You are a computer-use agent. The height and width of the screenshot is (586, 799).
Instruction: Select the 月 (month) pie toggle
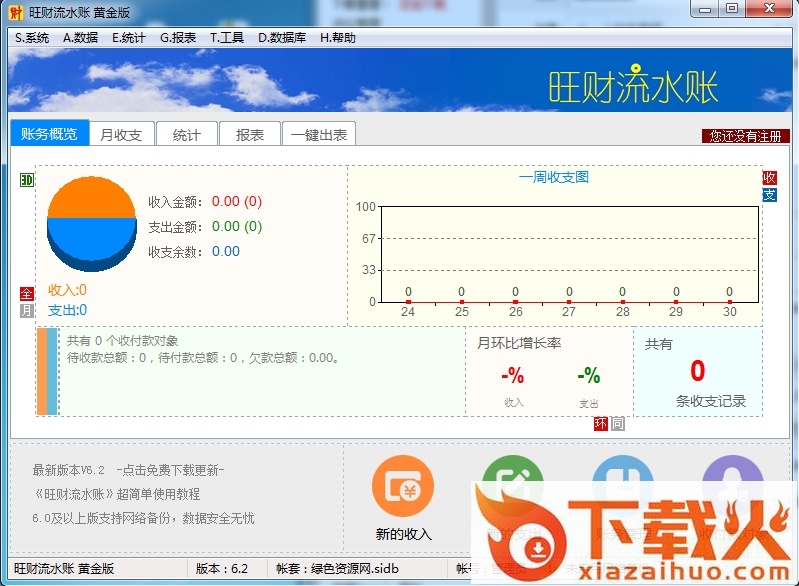coord(26,310)
